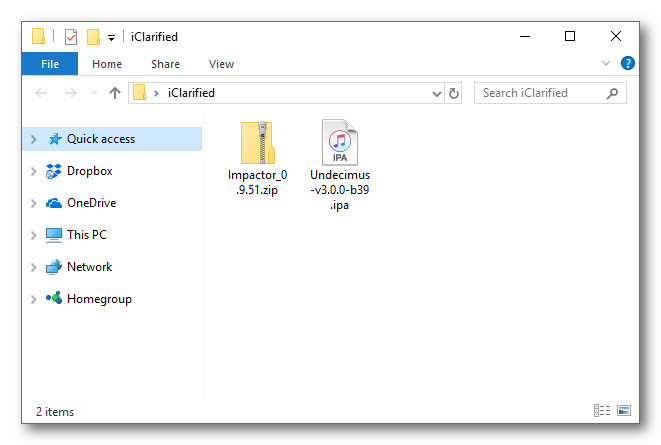Click the search magnifier icon
Screen dimensions: 661x445
612,93
